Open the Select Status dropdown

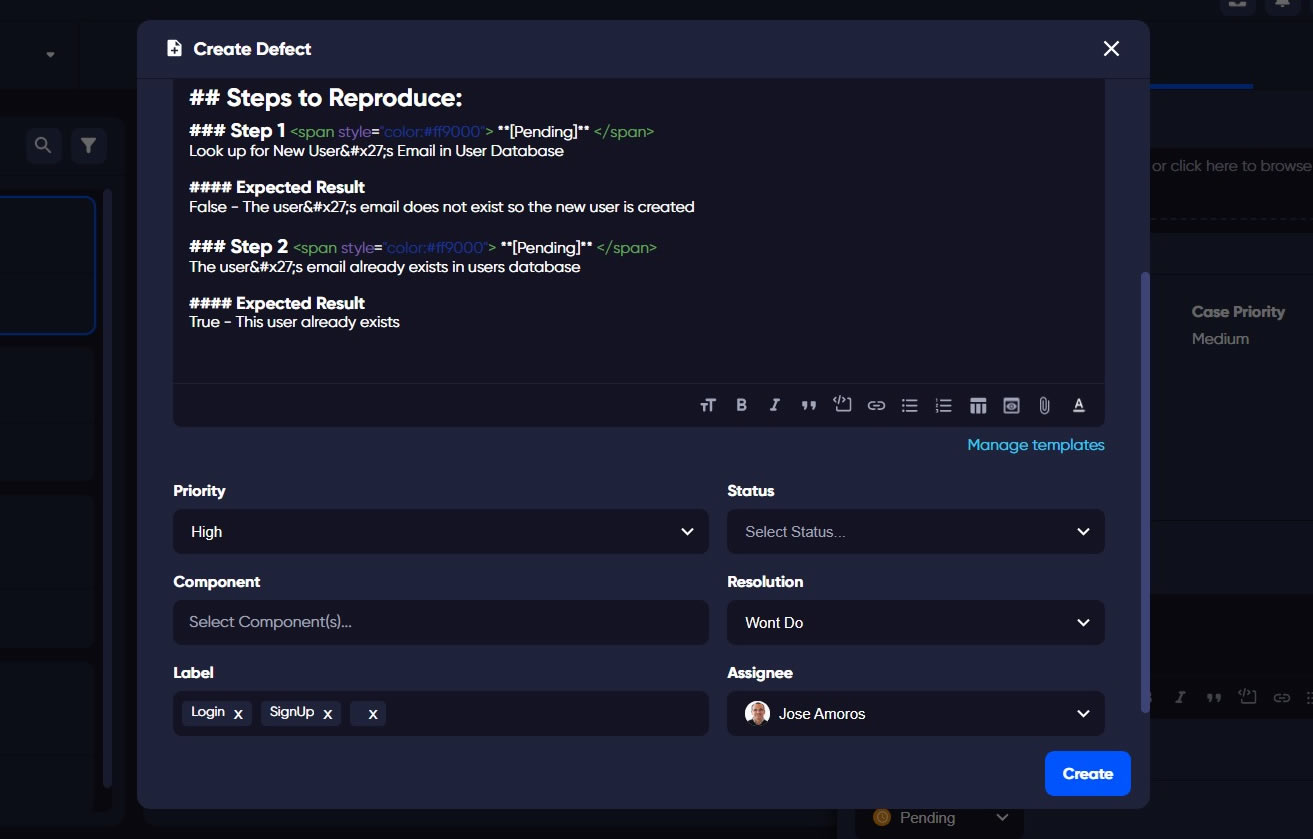click(916, 531)
